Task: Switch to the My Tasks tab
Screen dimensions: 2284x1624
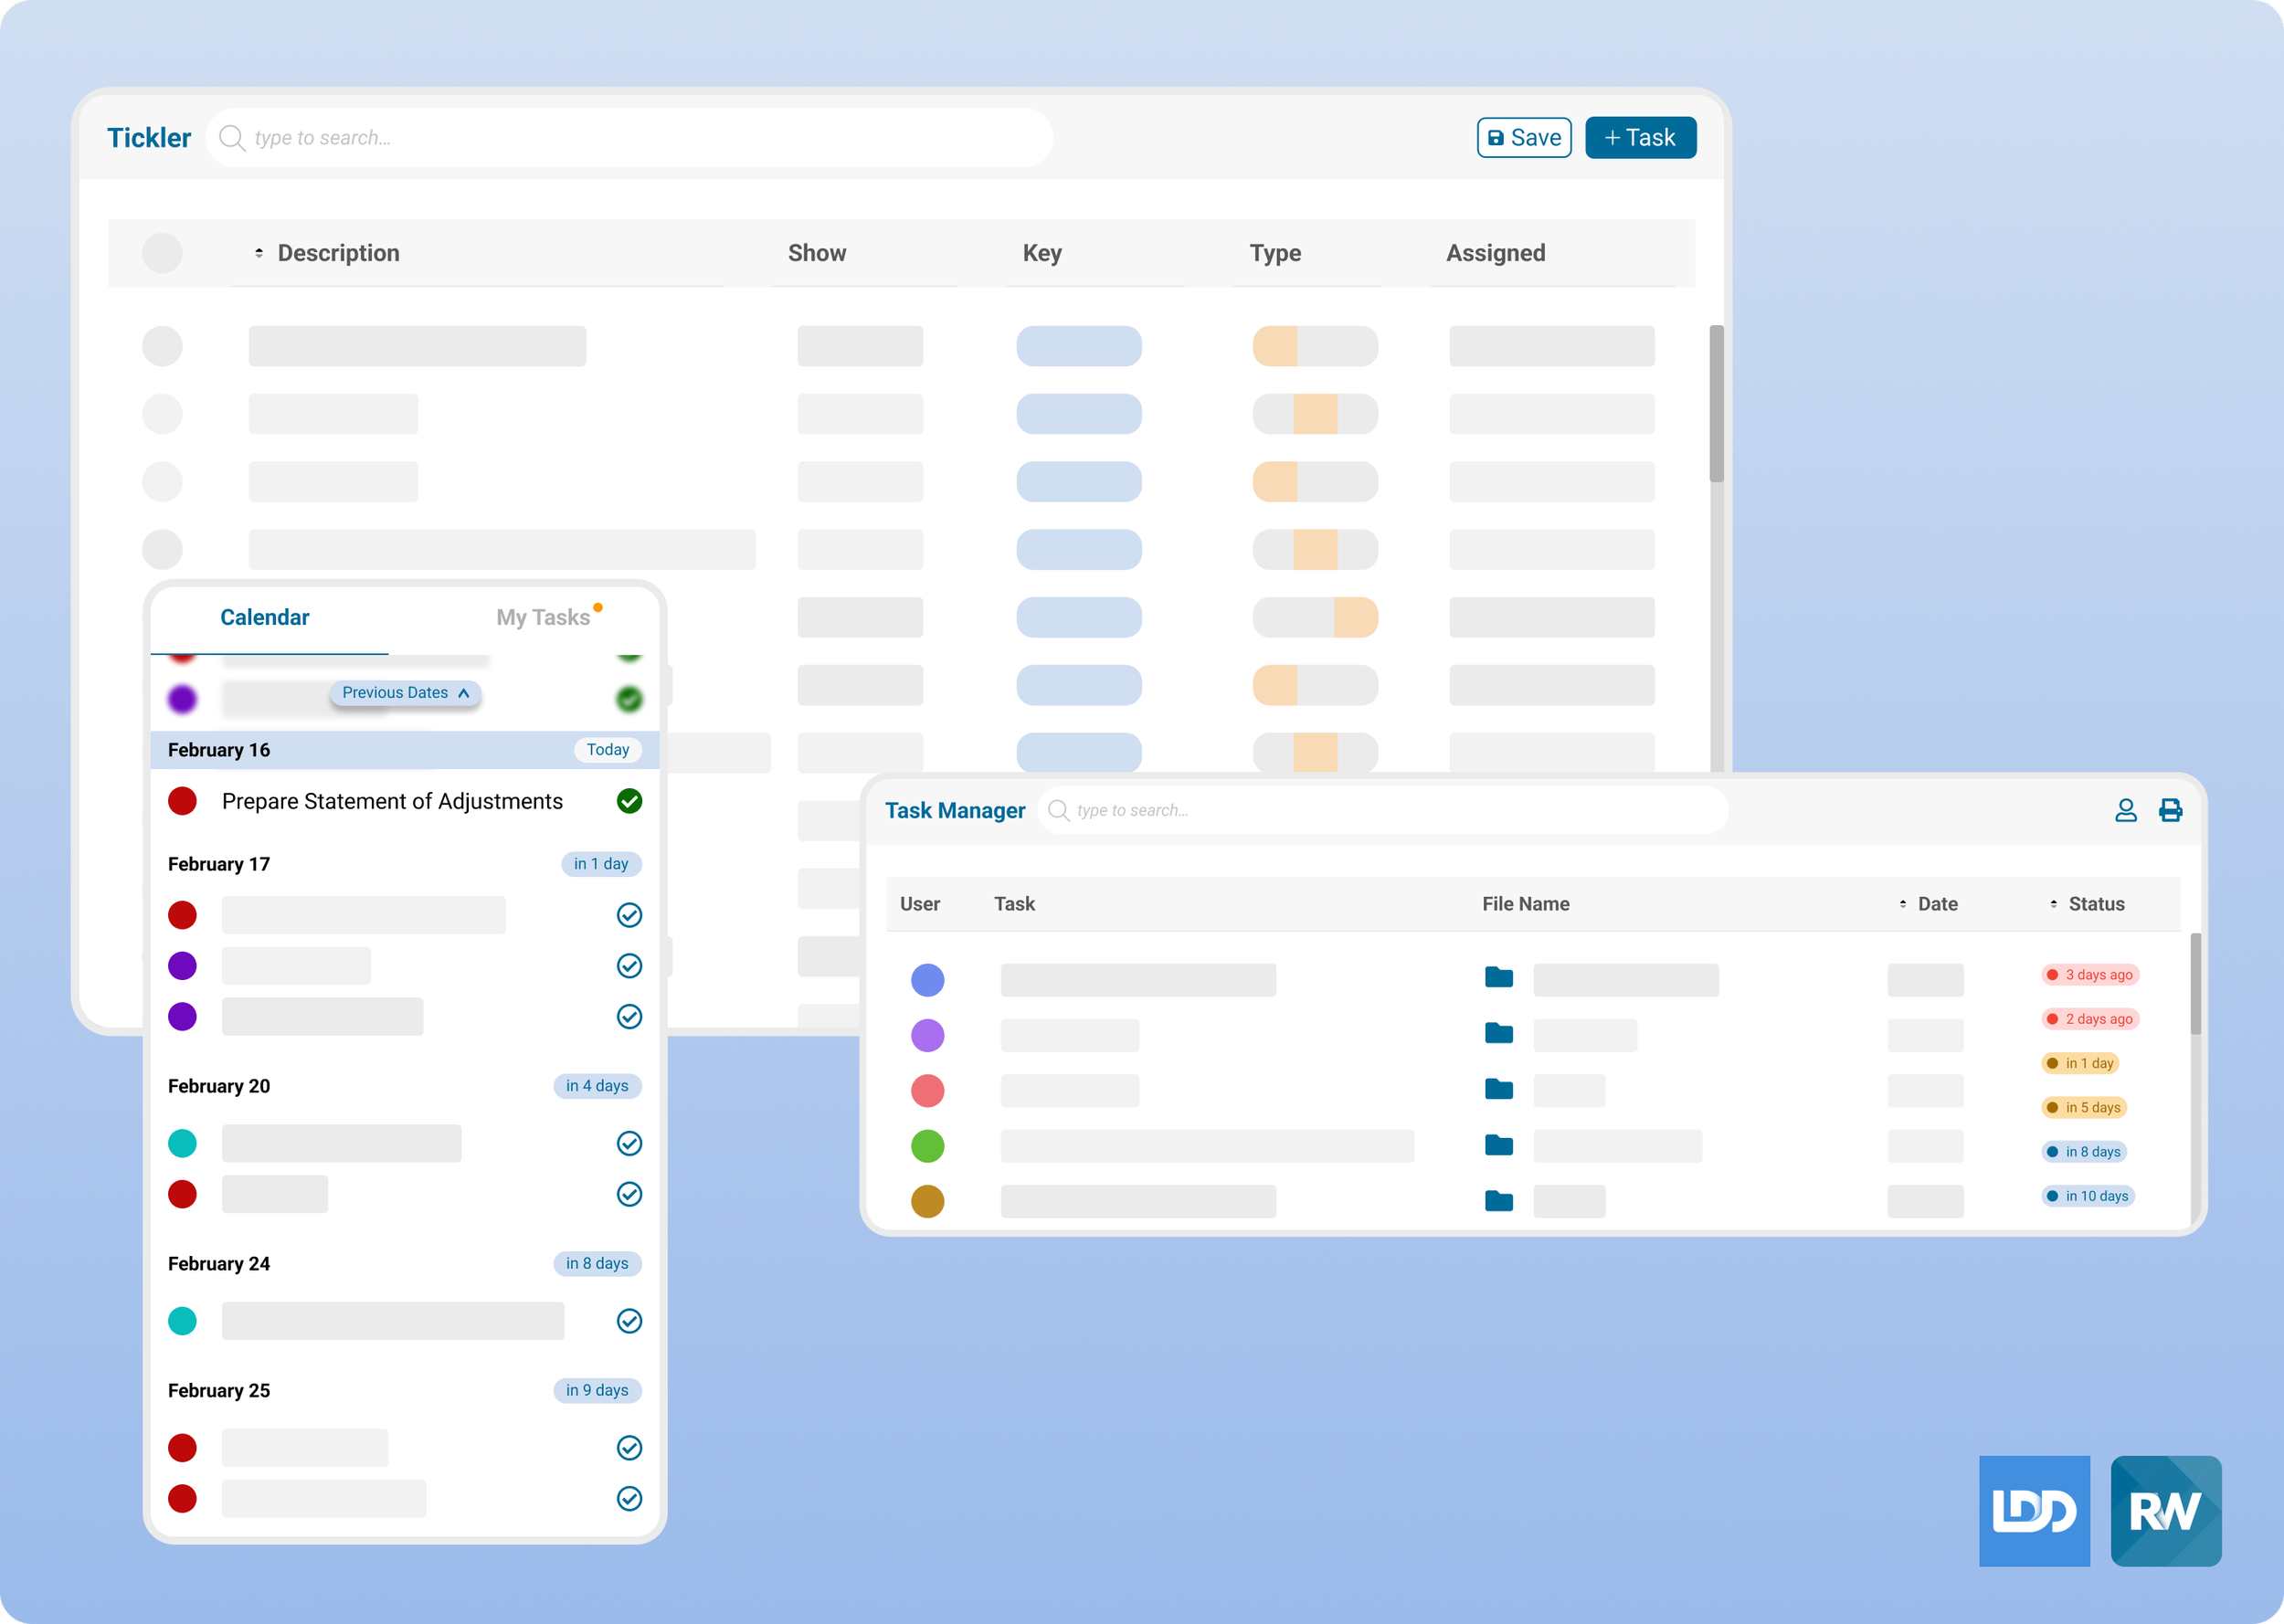Action: (x=543, y=617)
